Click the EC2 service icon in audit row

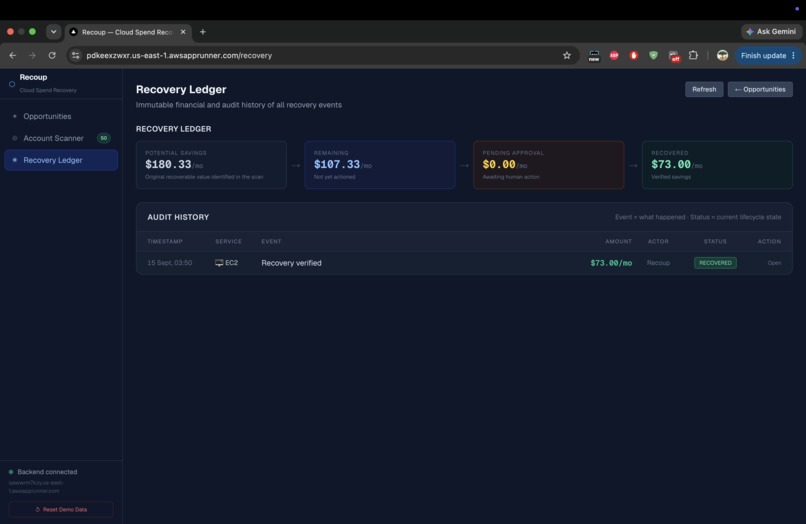pyautogui.click(x=219, y=263)
